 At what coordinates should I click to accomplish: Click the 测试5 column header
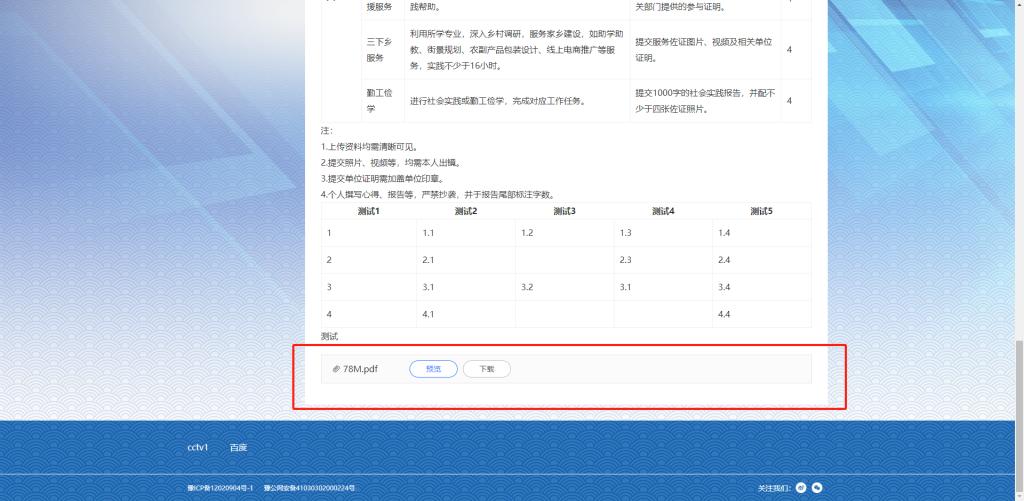761,211
